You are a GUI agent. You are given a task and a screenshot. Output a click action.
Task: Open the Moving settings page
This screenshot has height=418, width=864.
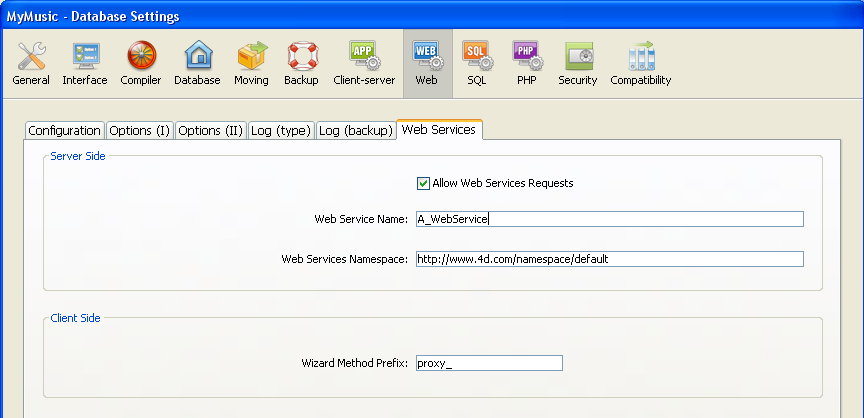(251, 64)
